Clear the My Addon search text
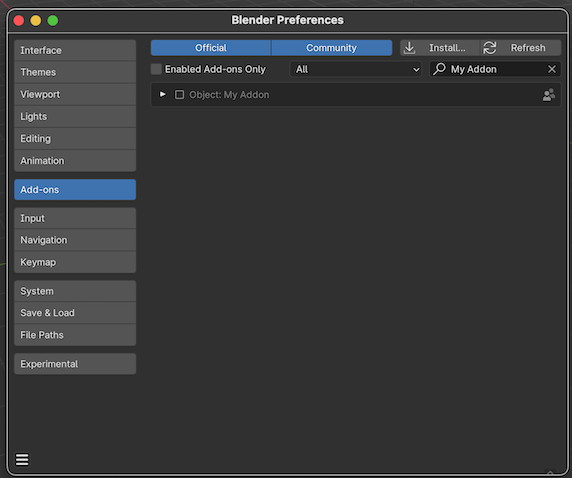The width and height of the screenshot is (572, 478). tap(552, 69)
